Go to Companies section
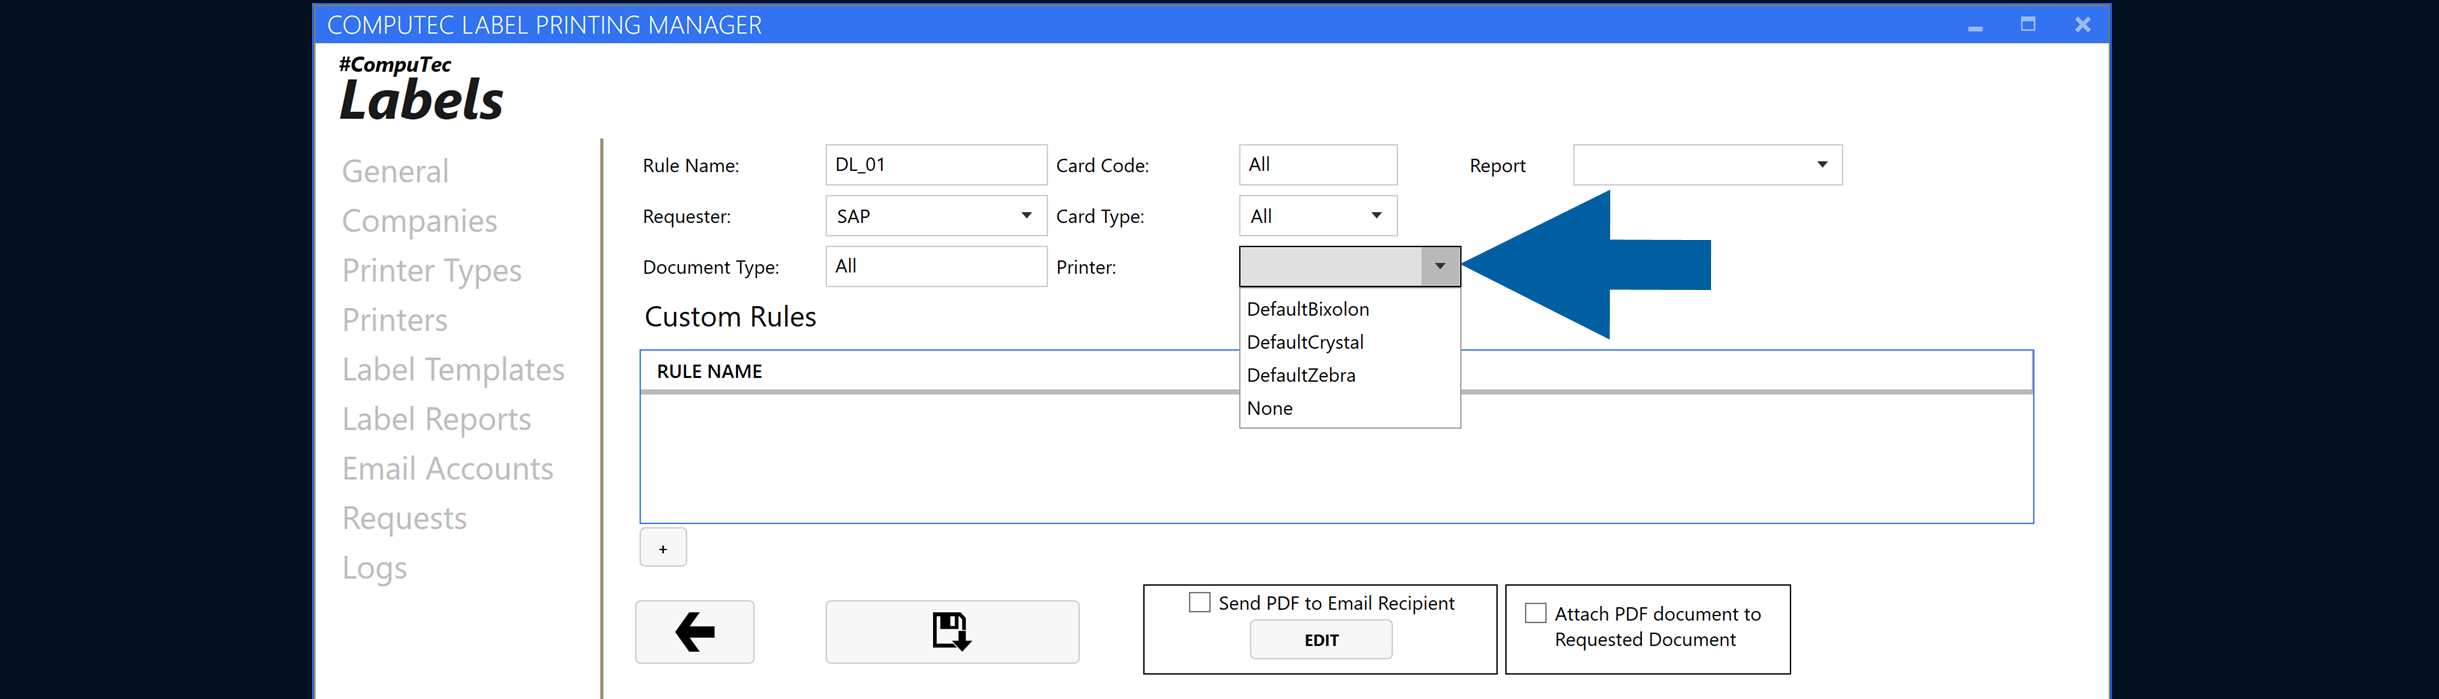 [419, 221]
